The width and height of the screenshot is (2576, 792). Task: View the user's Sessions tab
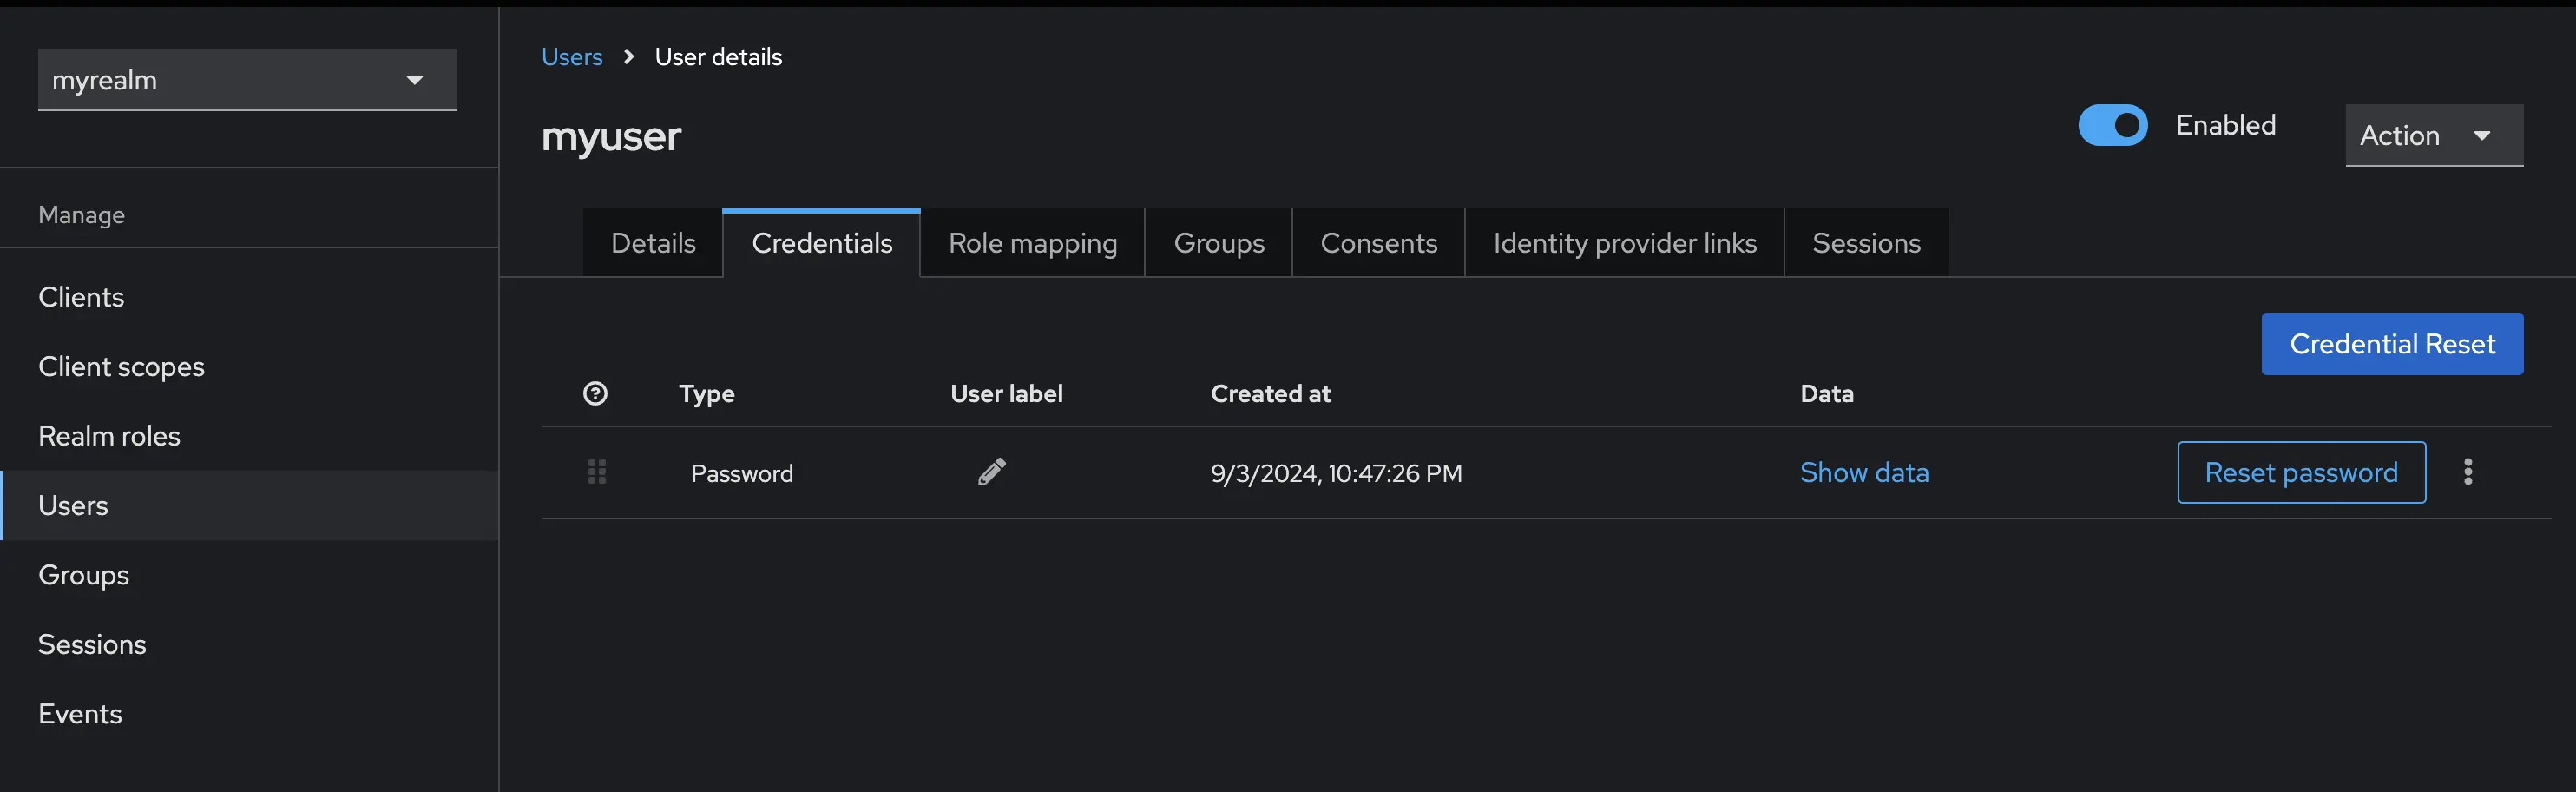1866,243
